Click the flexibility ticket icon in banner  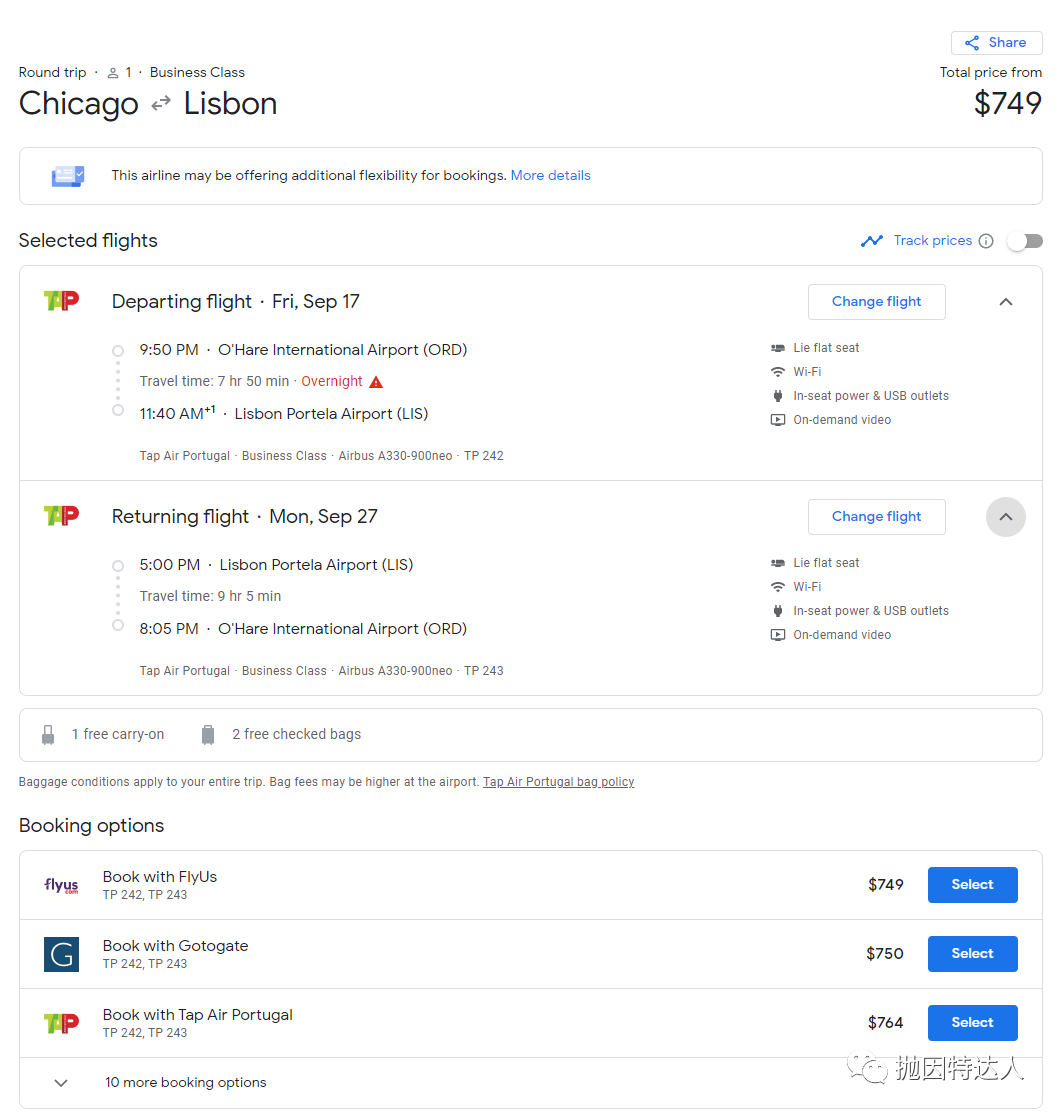(68, 176)
